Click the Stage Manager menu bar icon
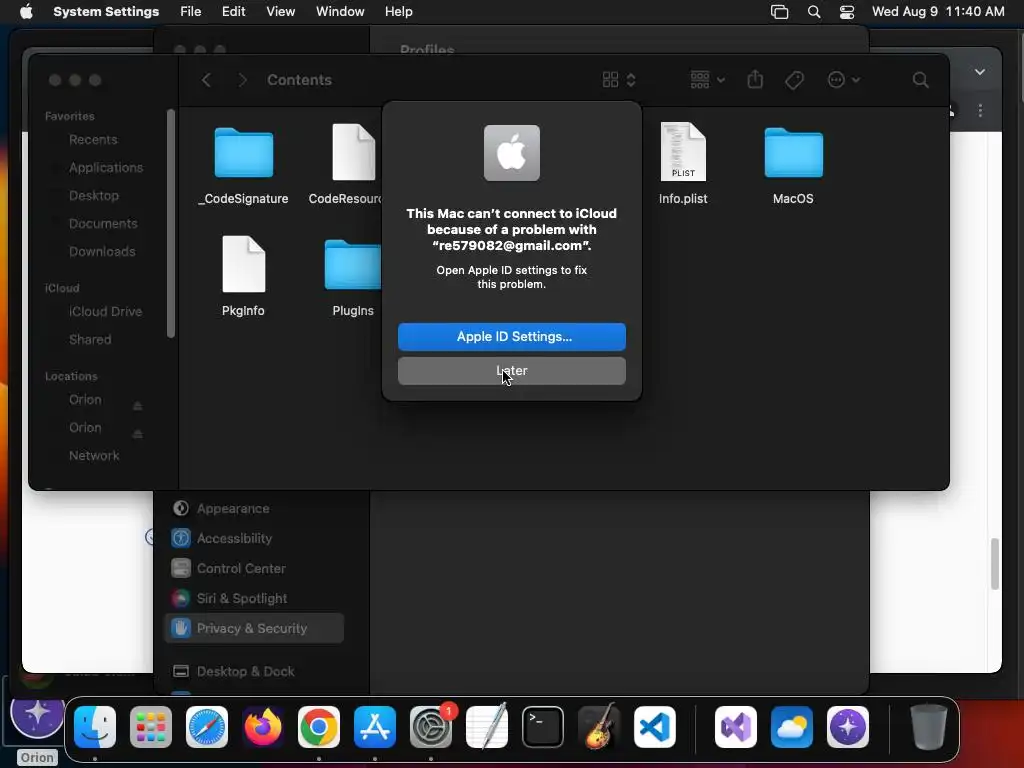The width and height of the screenshot is (1024, 768). 779,12
